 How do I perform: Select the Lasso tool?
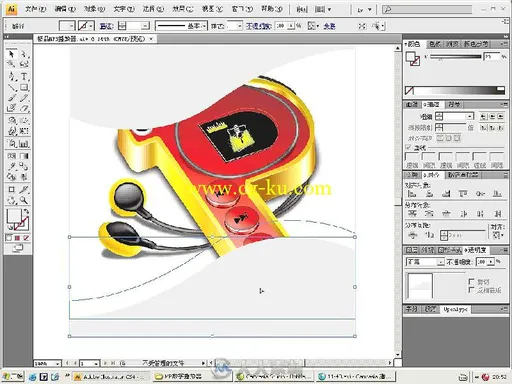point(24,64)
